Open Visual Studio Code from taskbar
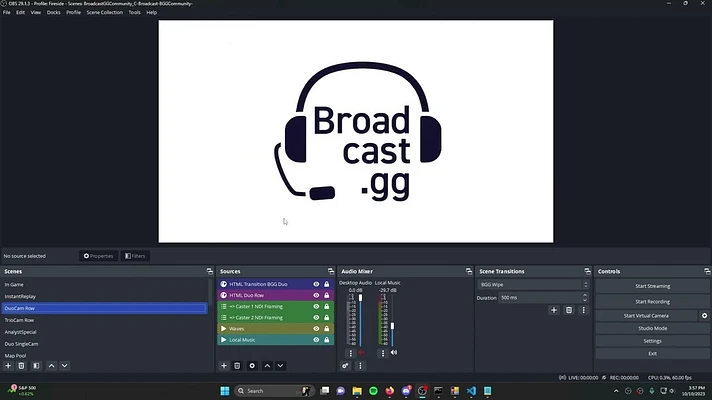Image resolution: width=712 pixels, height=400 pixels. [x=471, y=391]
